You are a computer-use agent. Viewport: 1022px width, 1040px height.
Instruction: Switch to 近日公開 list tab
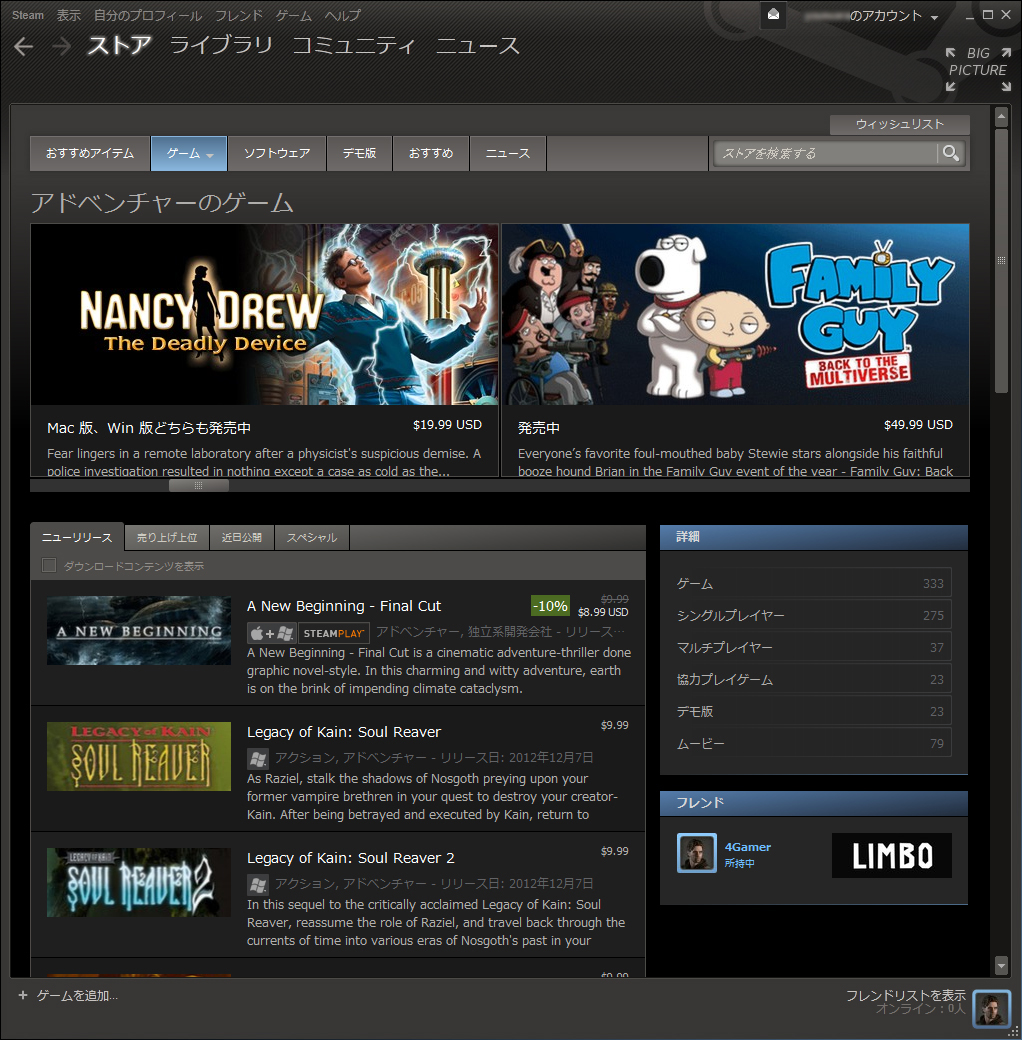[241, 537]
